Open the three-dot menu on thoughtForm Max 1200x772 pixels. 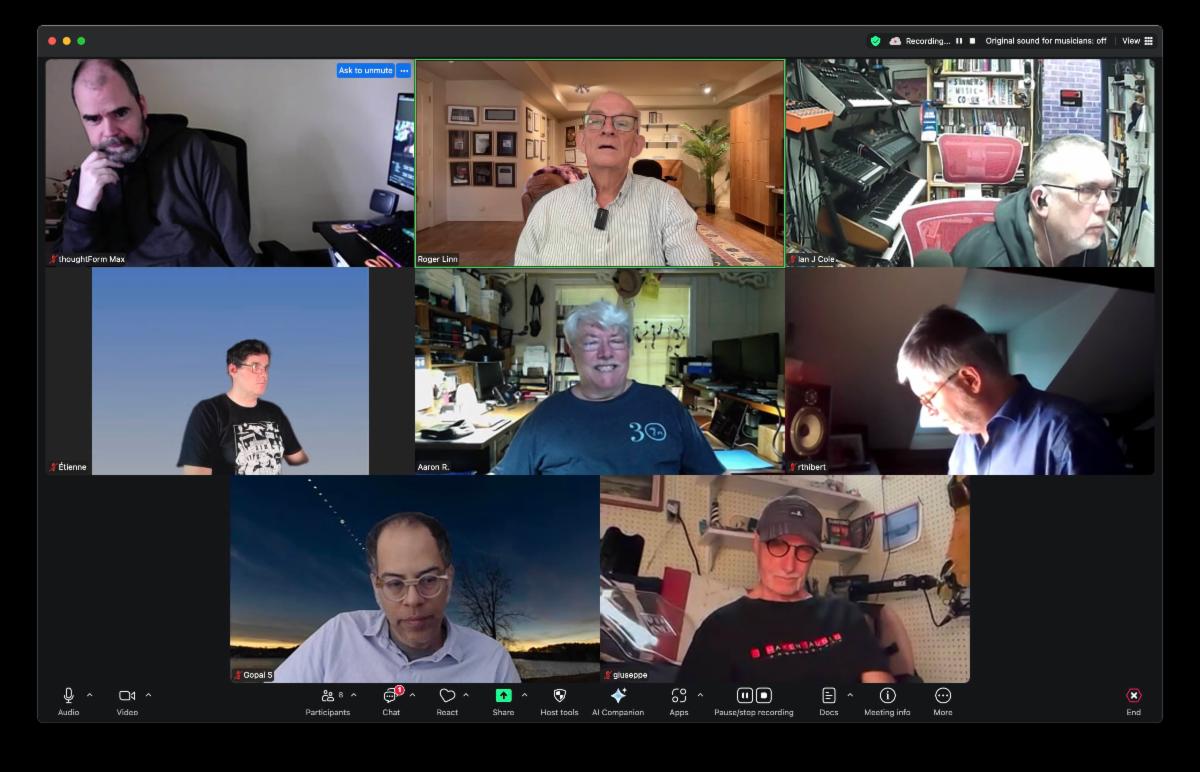404,71
